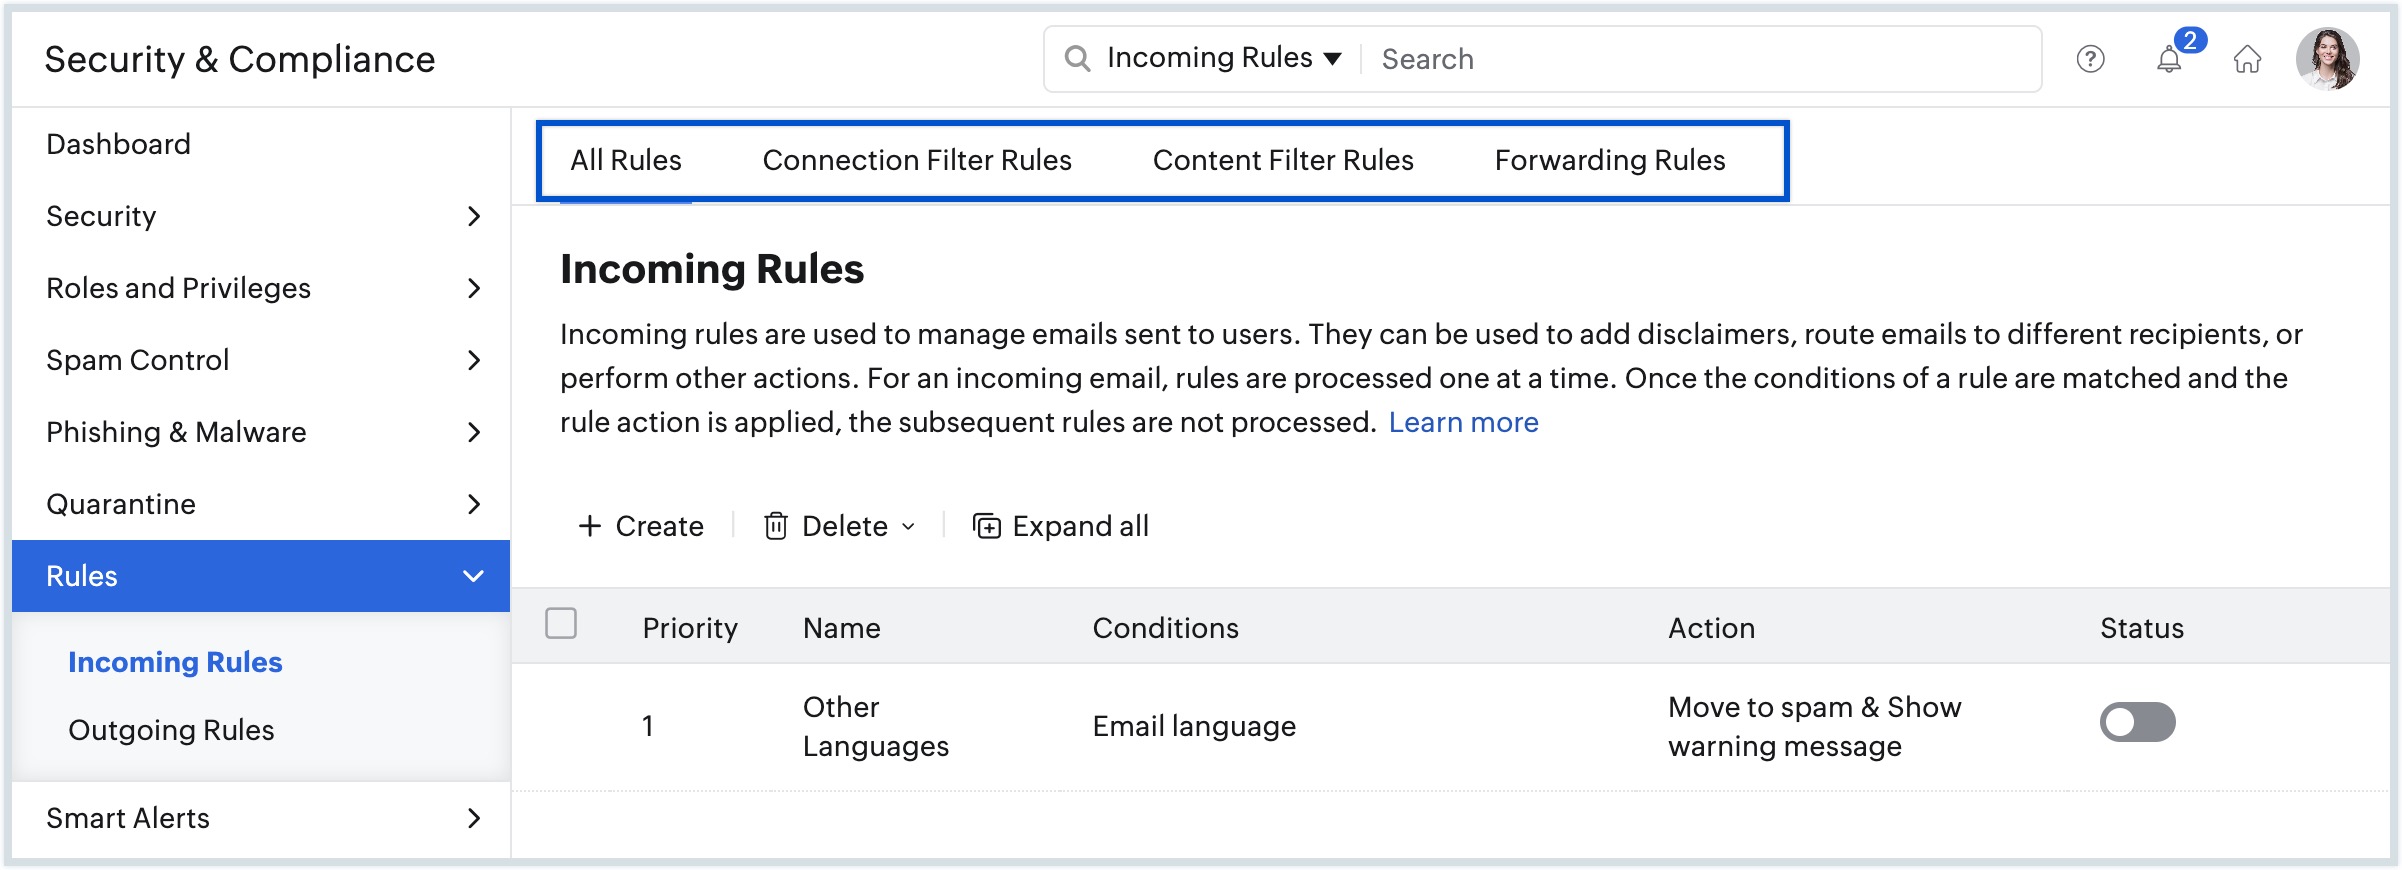2402x870 pixels.
Task: Go to home via house icon
Action: pyautogui.click(x=2247, y=60)
